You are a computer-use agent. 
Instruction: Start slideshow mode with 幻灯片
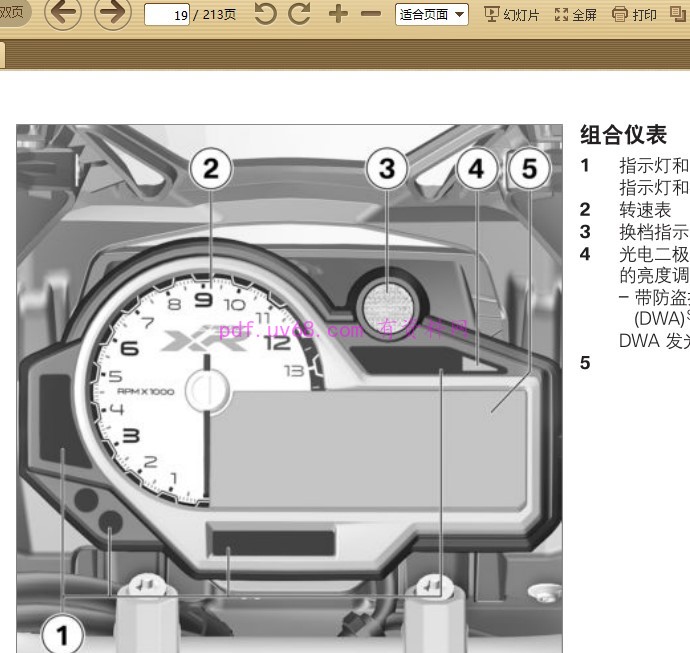[511, 14]
